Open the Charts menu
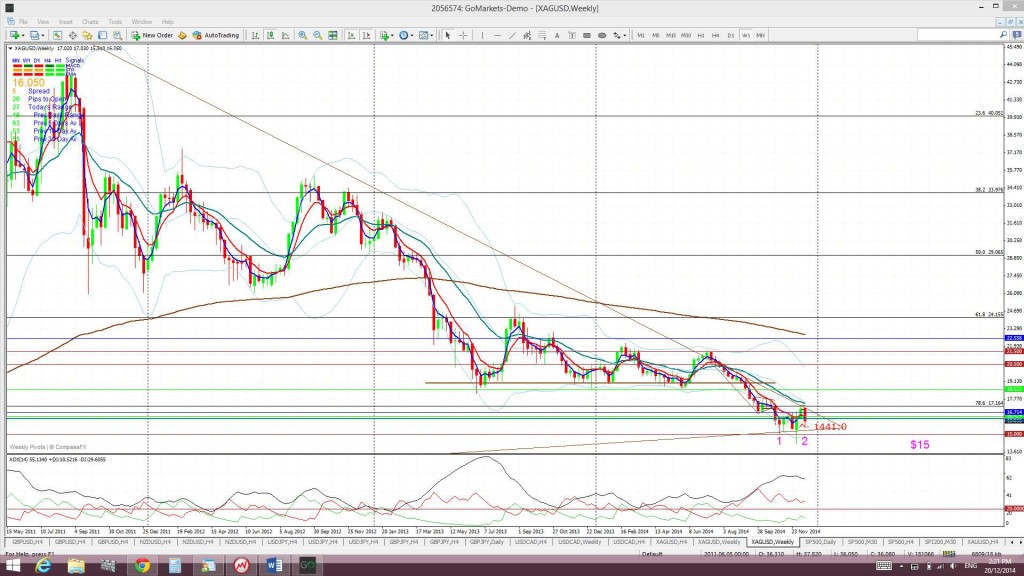Viewport: 1024px width, 576px height. click(x=90, y=22)
